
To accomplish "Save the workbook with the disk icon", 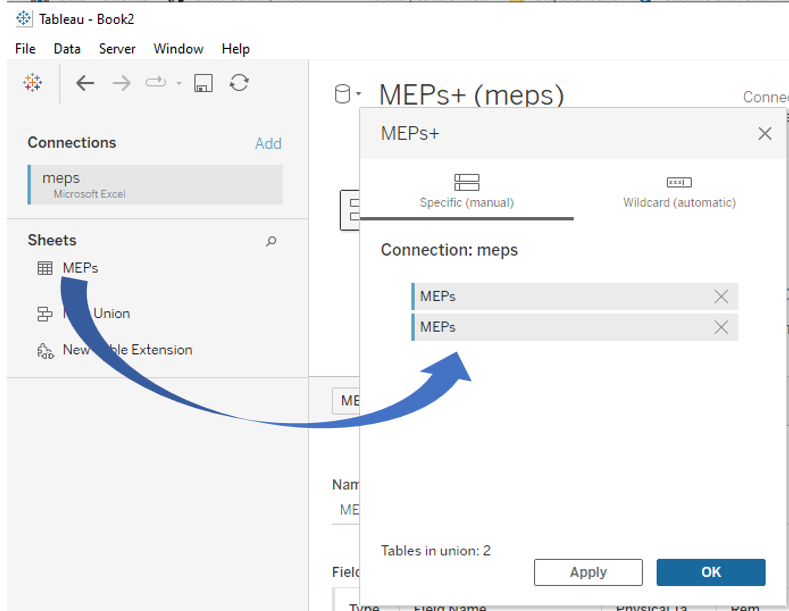I will coord(203,83).
